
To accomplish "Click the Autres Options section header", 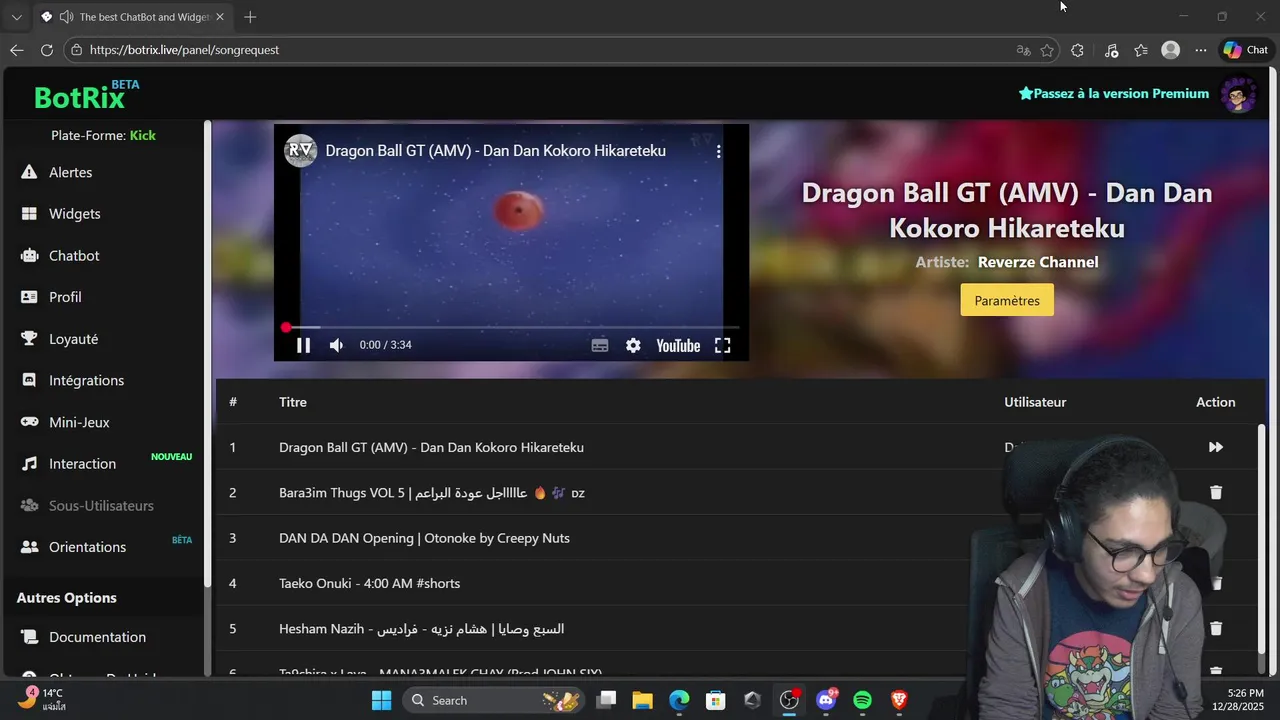I will [67, 598].
